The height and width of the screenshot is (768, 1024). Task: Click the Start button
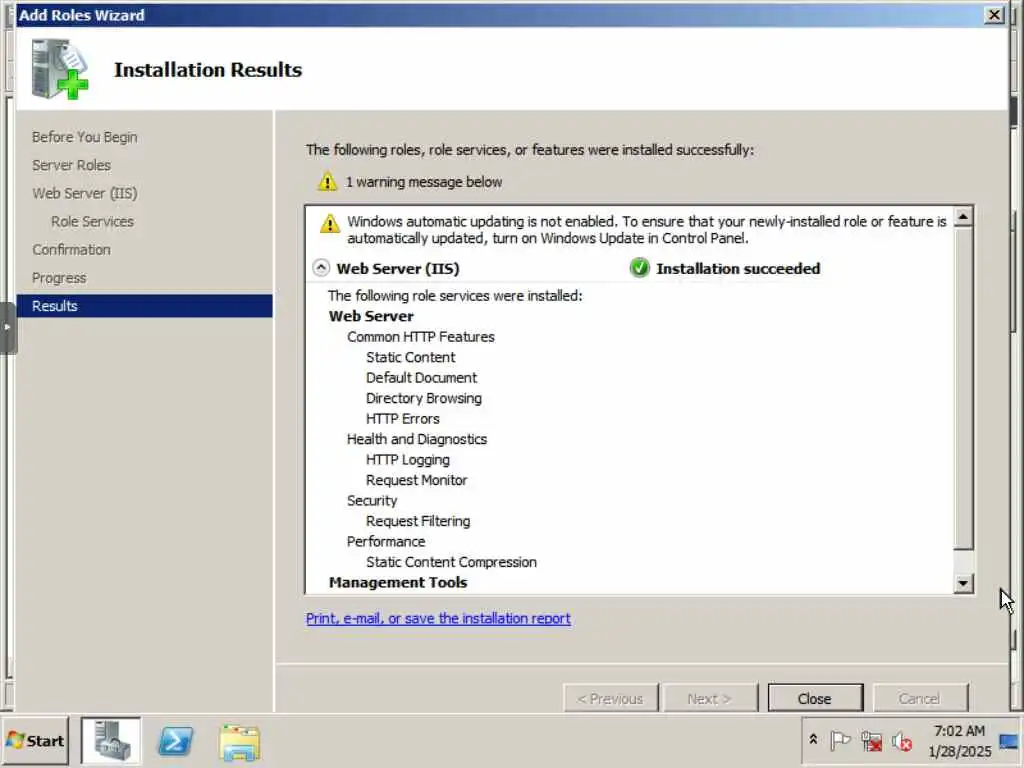click(35, 741)
